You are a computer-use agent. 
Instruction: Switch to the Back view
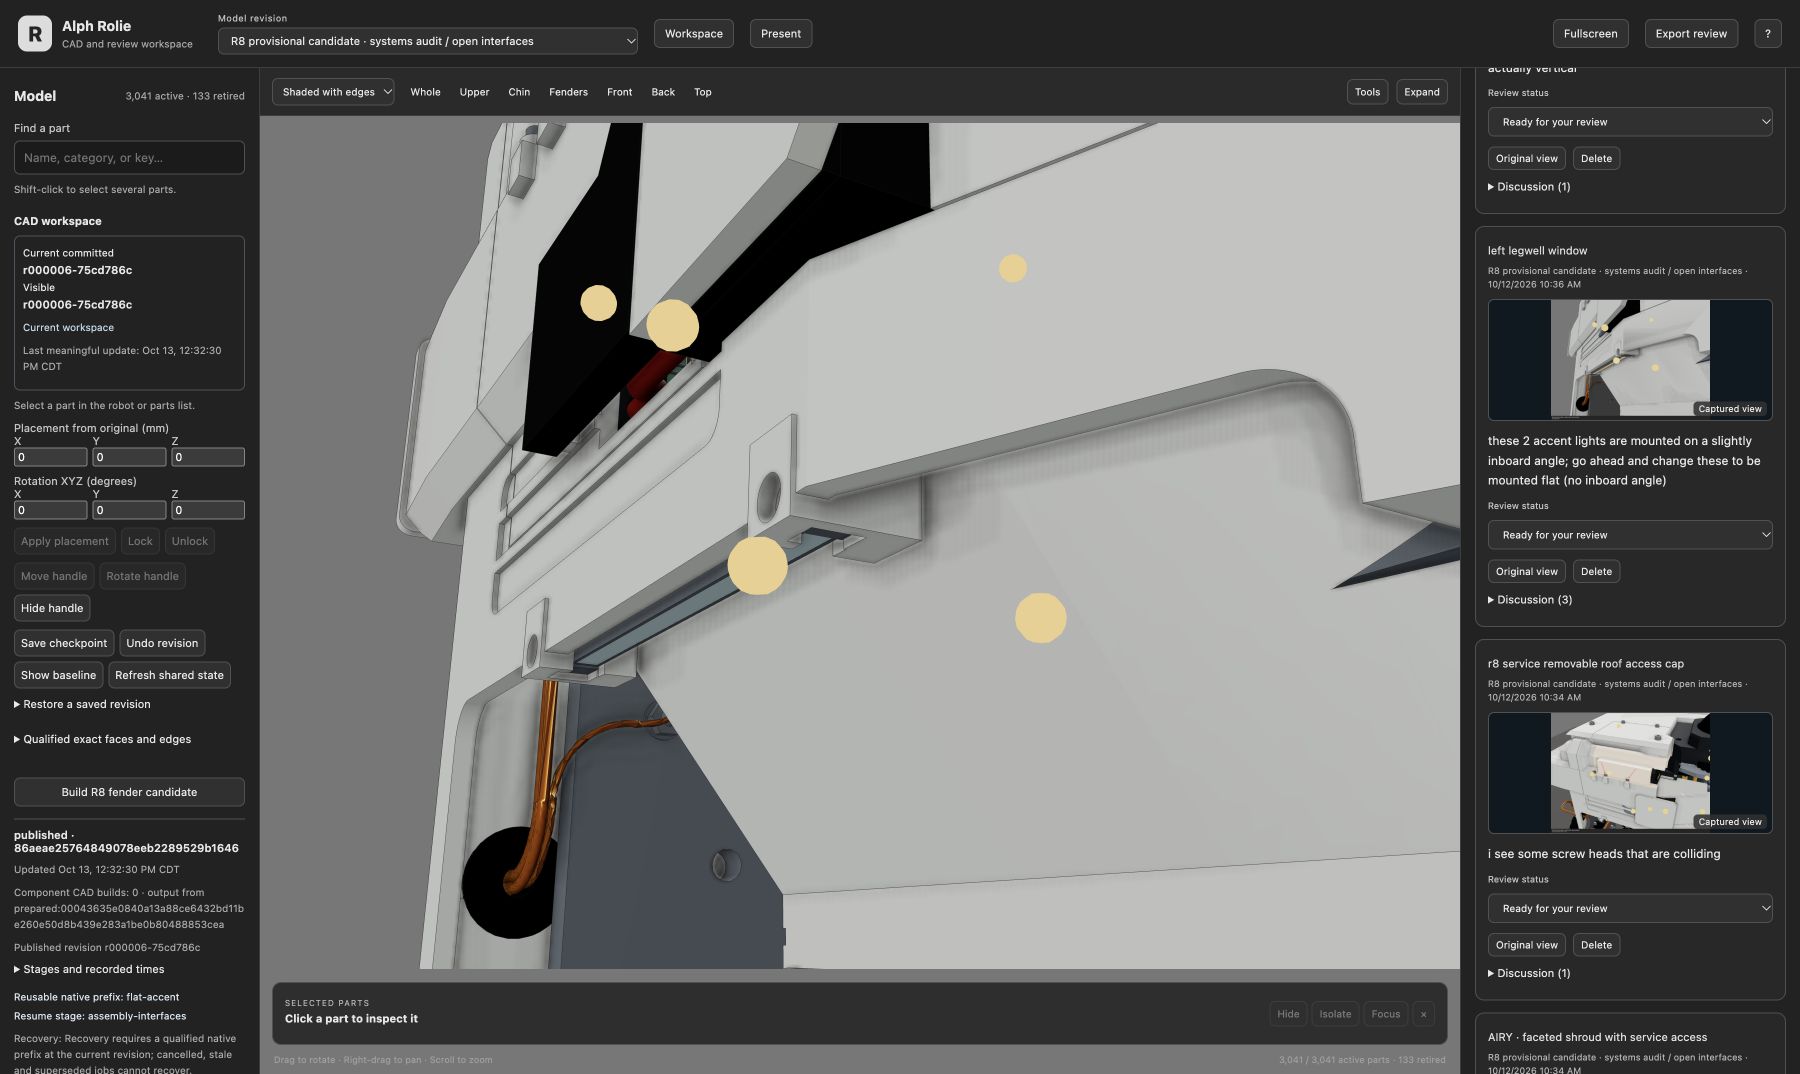pyautogui.click(x=663, y=92)
